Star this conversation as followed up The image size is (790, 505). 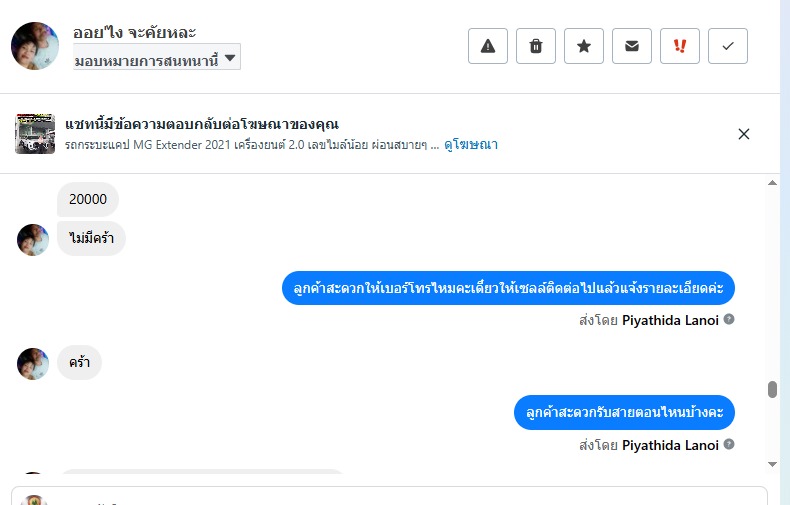tap(584, 46)
